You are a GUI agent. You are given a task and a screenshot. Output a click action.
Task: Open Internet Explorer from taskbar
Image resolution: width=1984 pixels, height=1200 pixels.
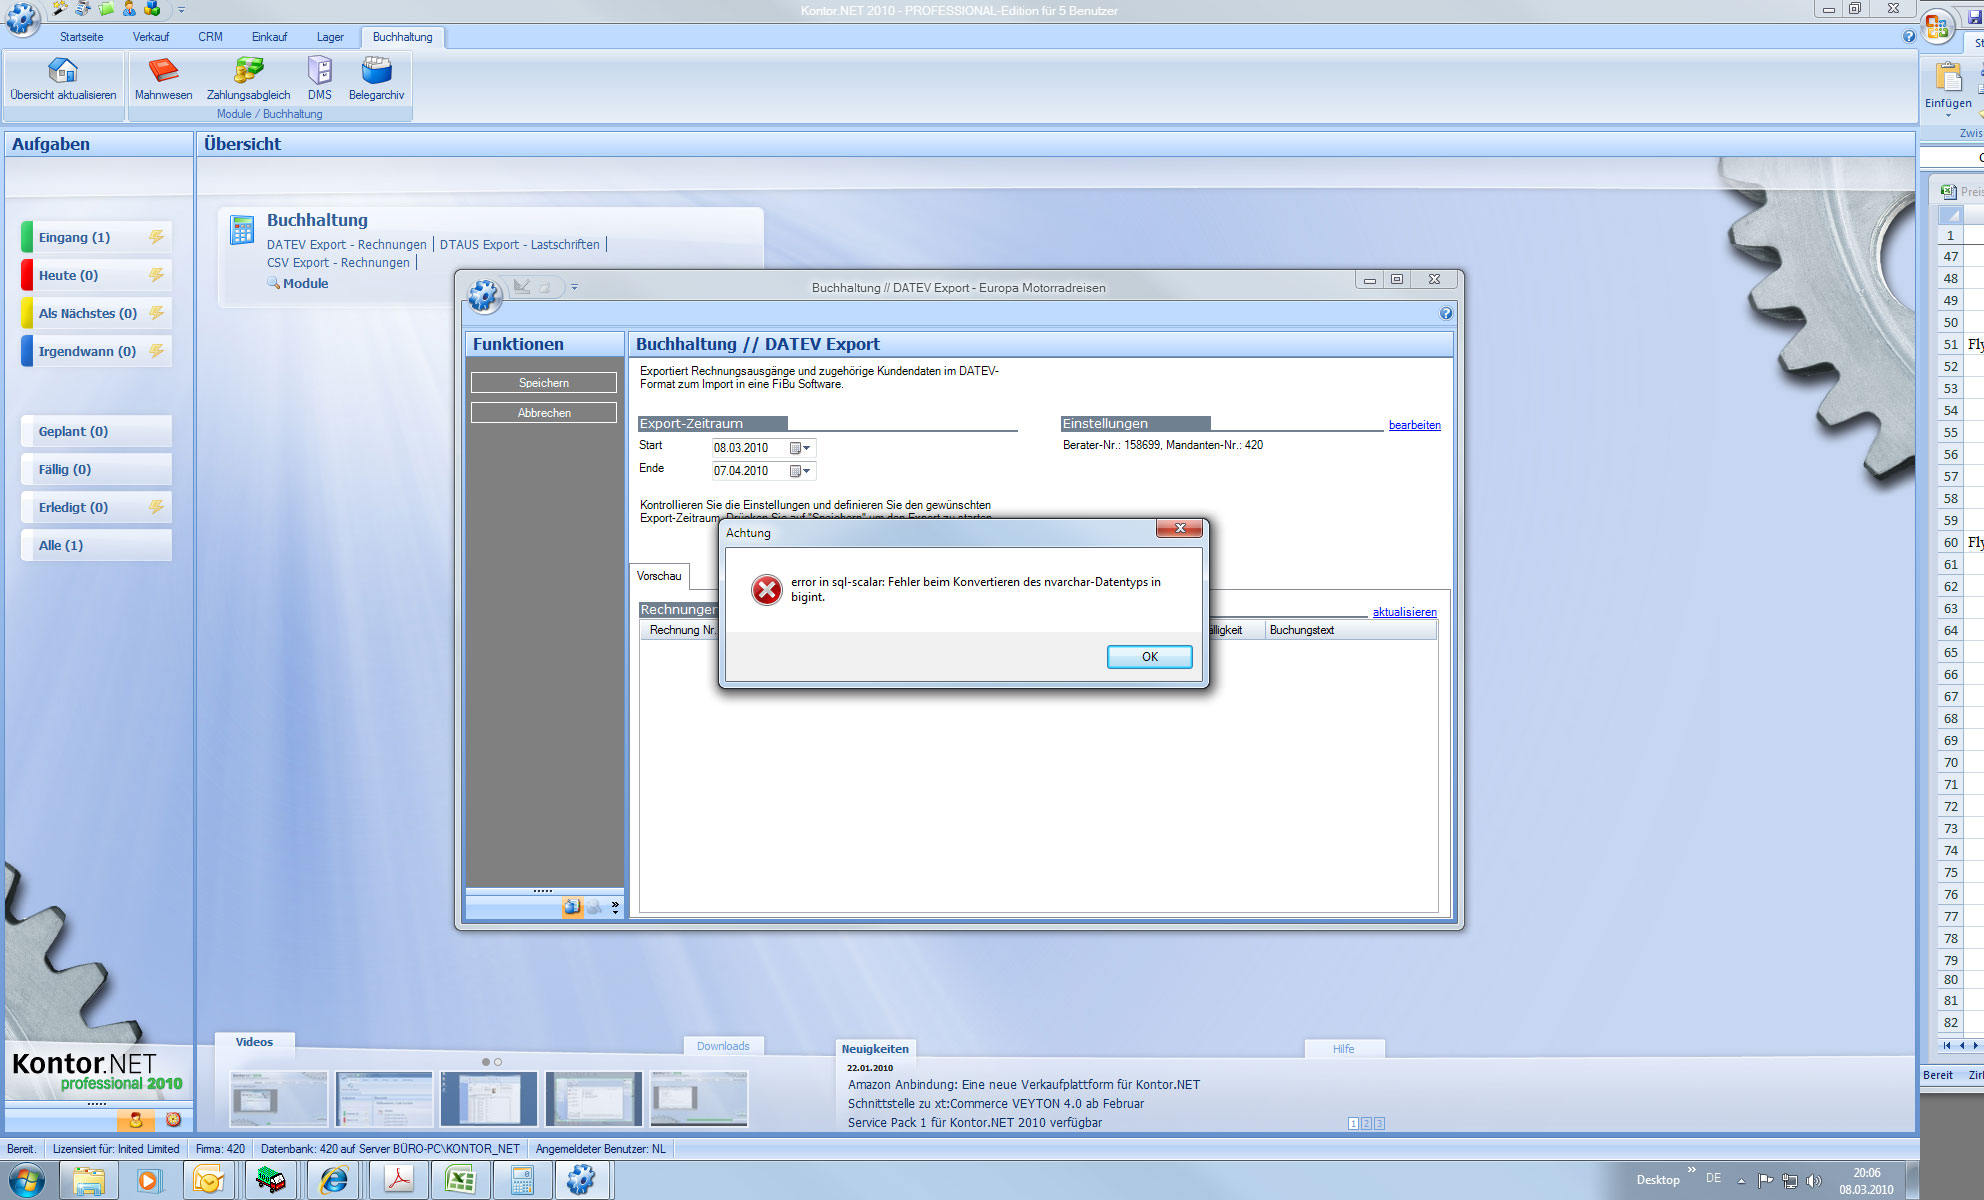333,1180
